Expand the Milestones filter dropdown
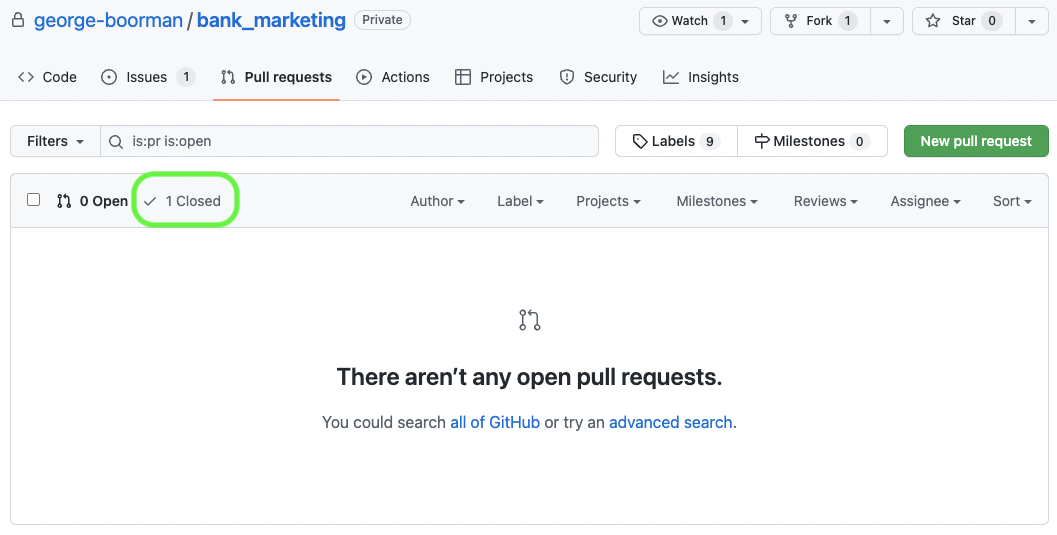Screen dimensions: 1057x535 (717, 201)
